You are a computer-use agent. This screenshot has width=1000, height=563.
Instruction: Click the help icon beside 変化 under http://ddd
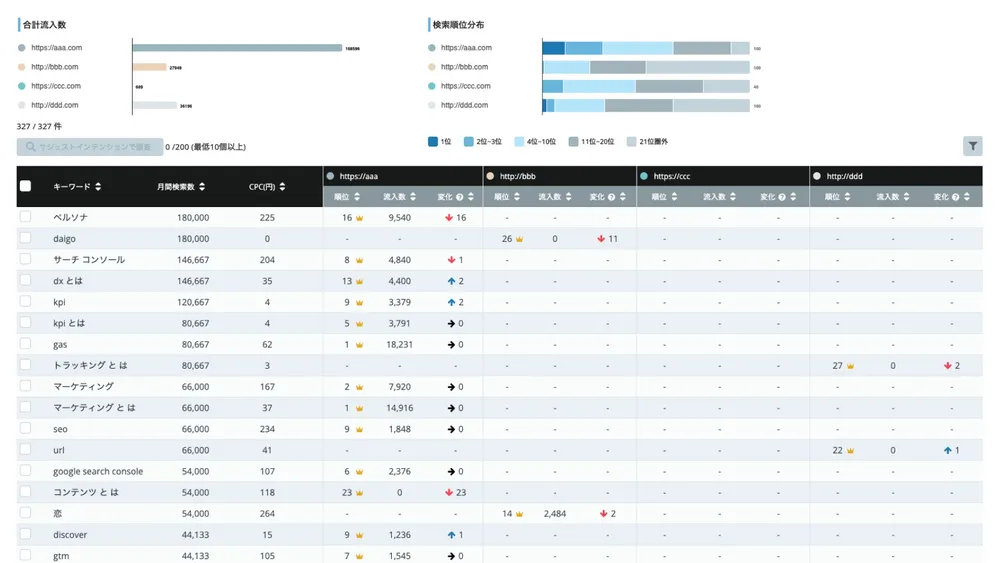(x=955, y=197)
